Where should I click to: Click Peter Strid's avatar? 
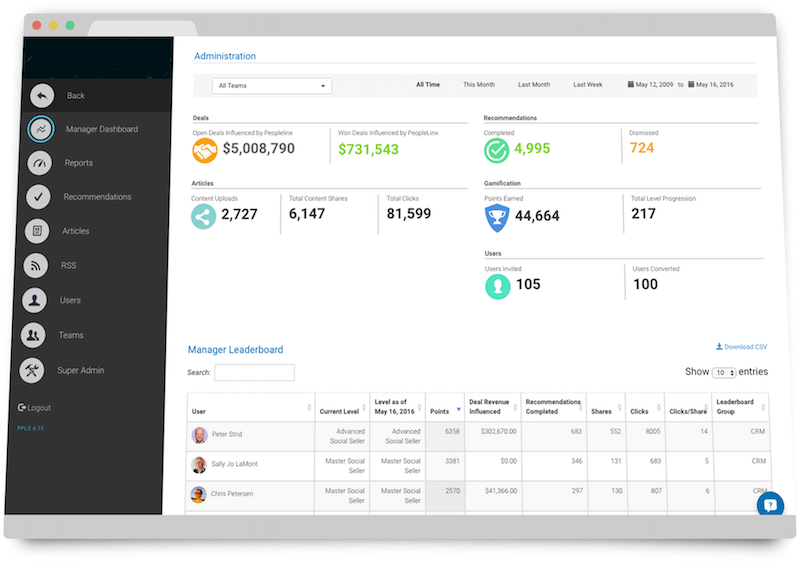[x=199, y=435]
